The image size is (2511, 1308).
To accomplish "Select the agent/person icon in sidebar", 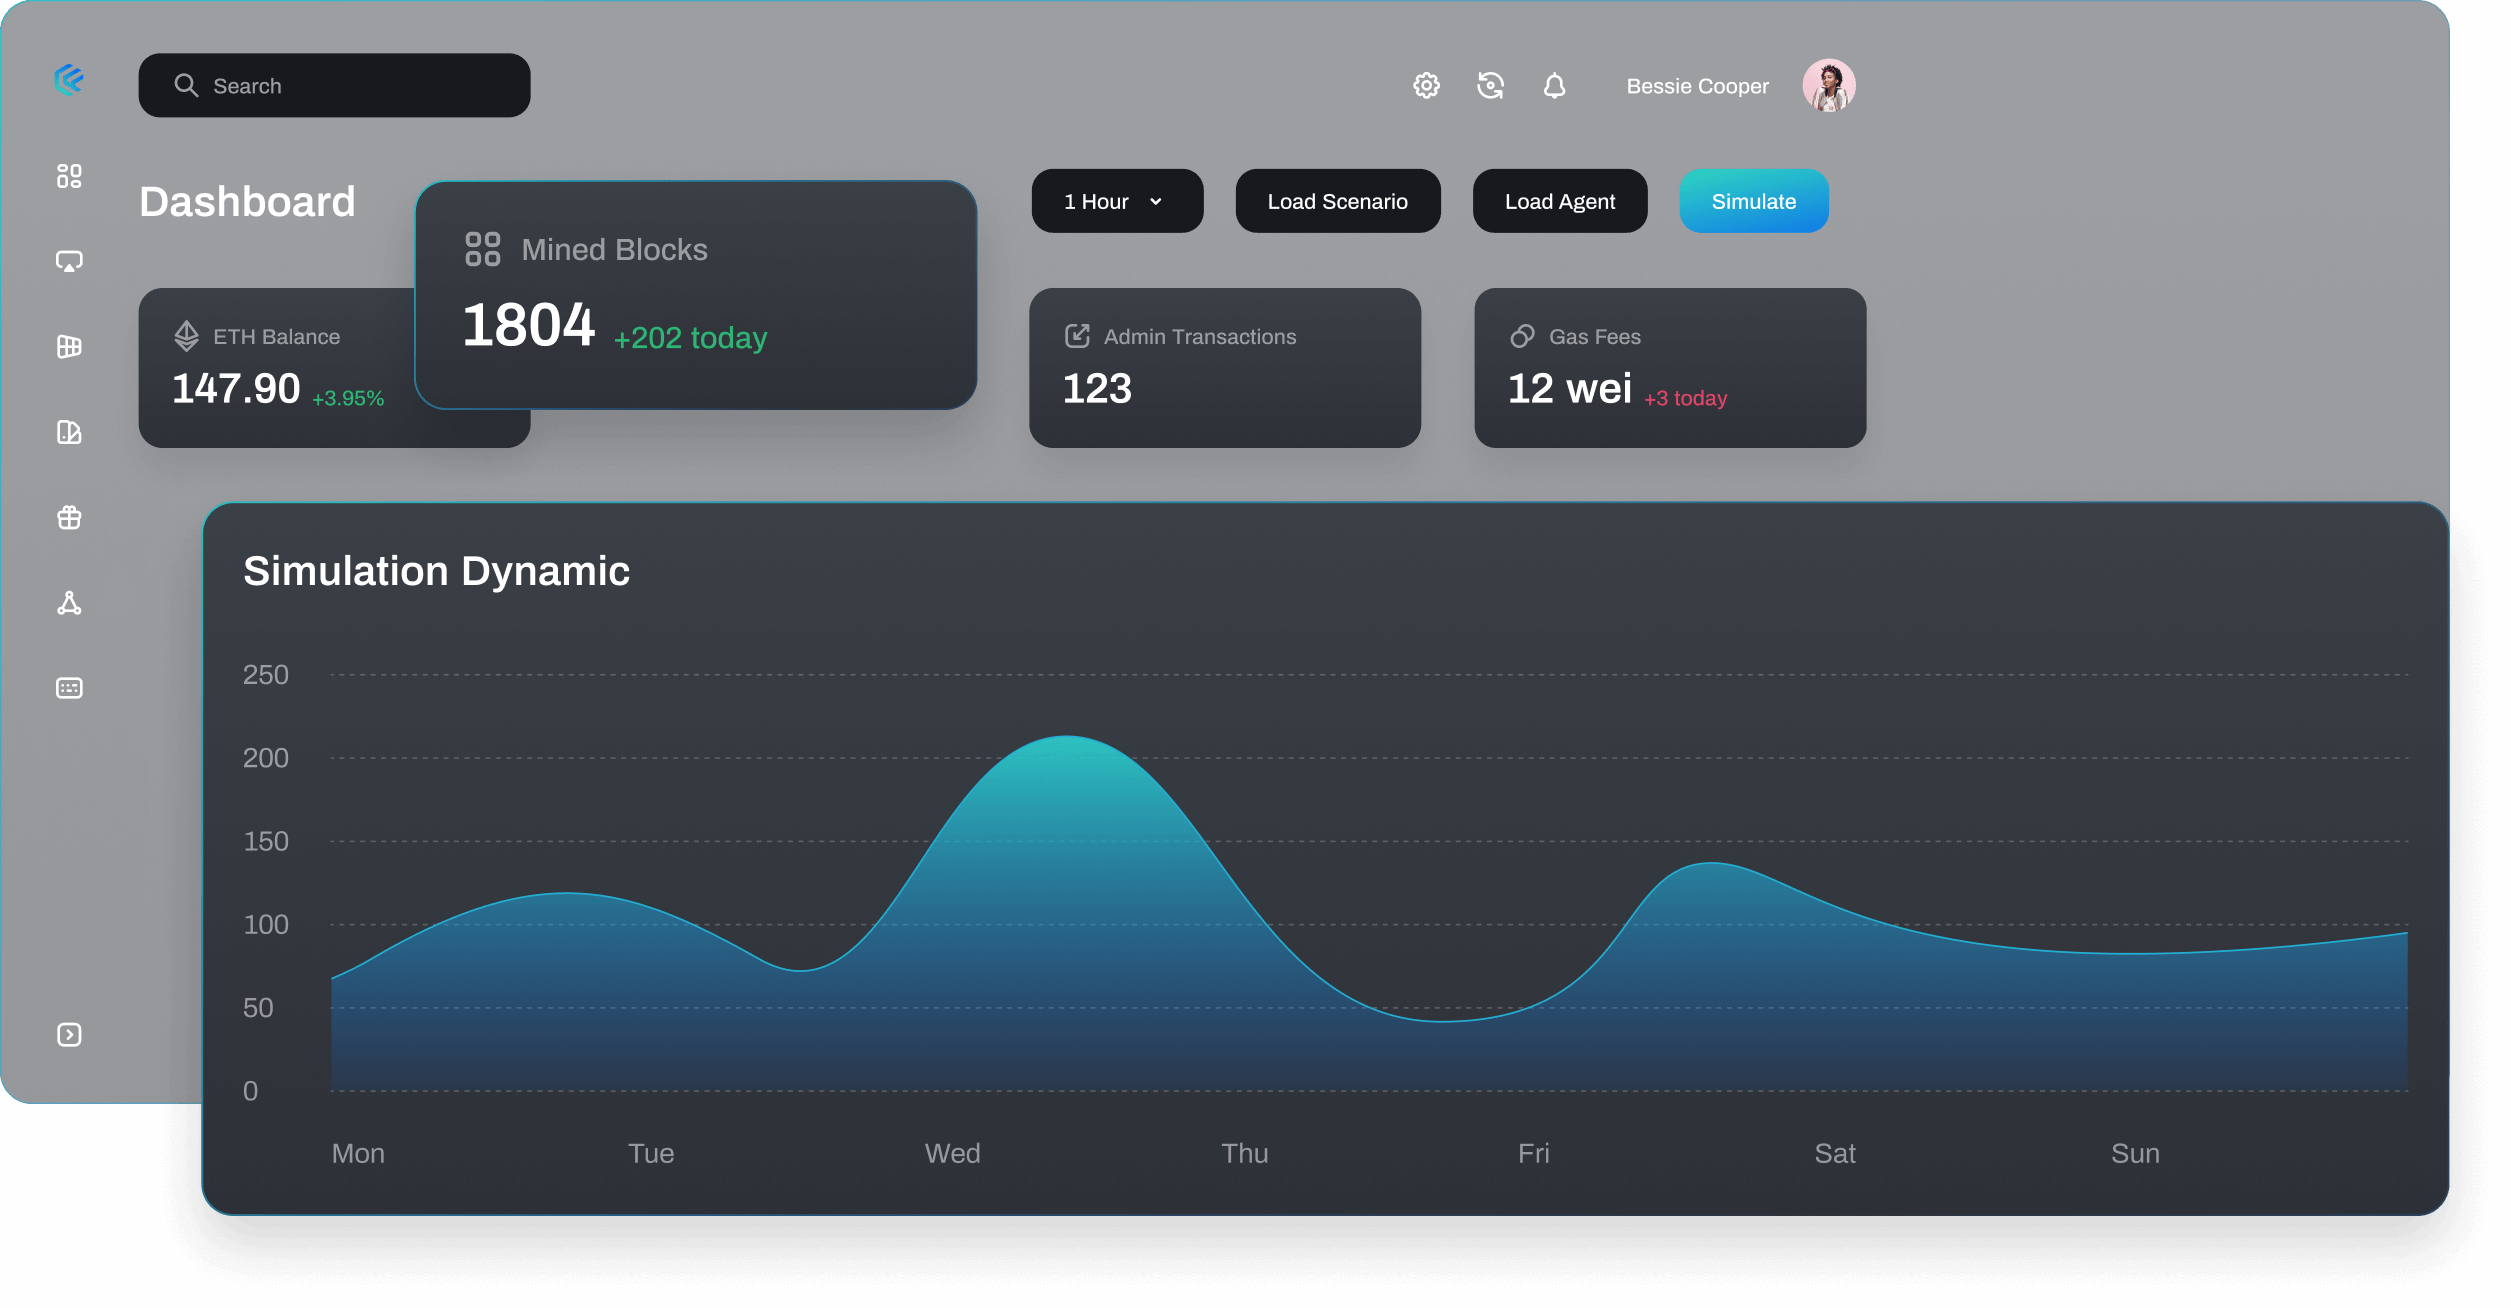I will (x=70, y=601).
